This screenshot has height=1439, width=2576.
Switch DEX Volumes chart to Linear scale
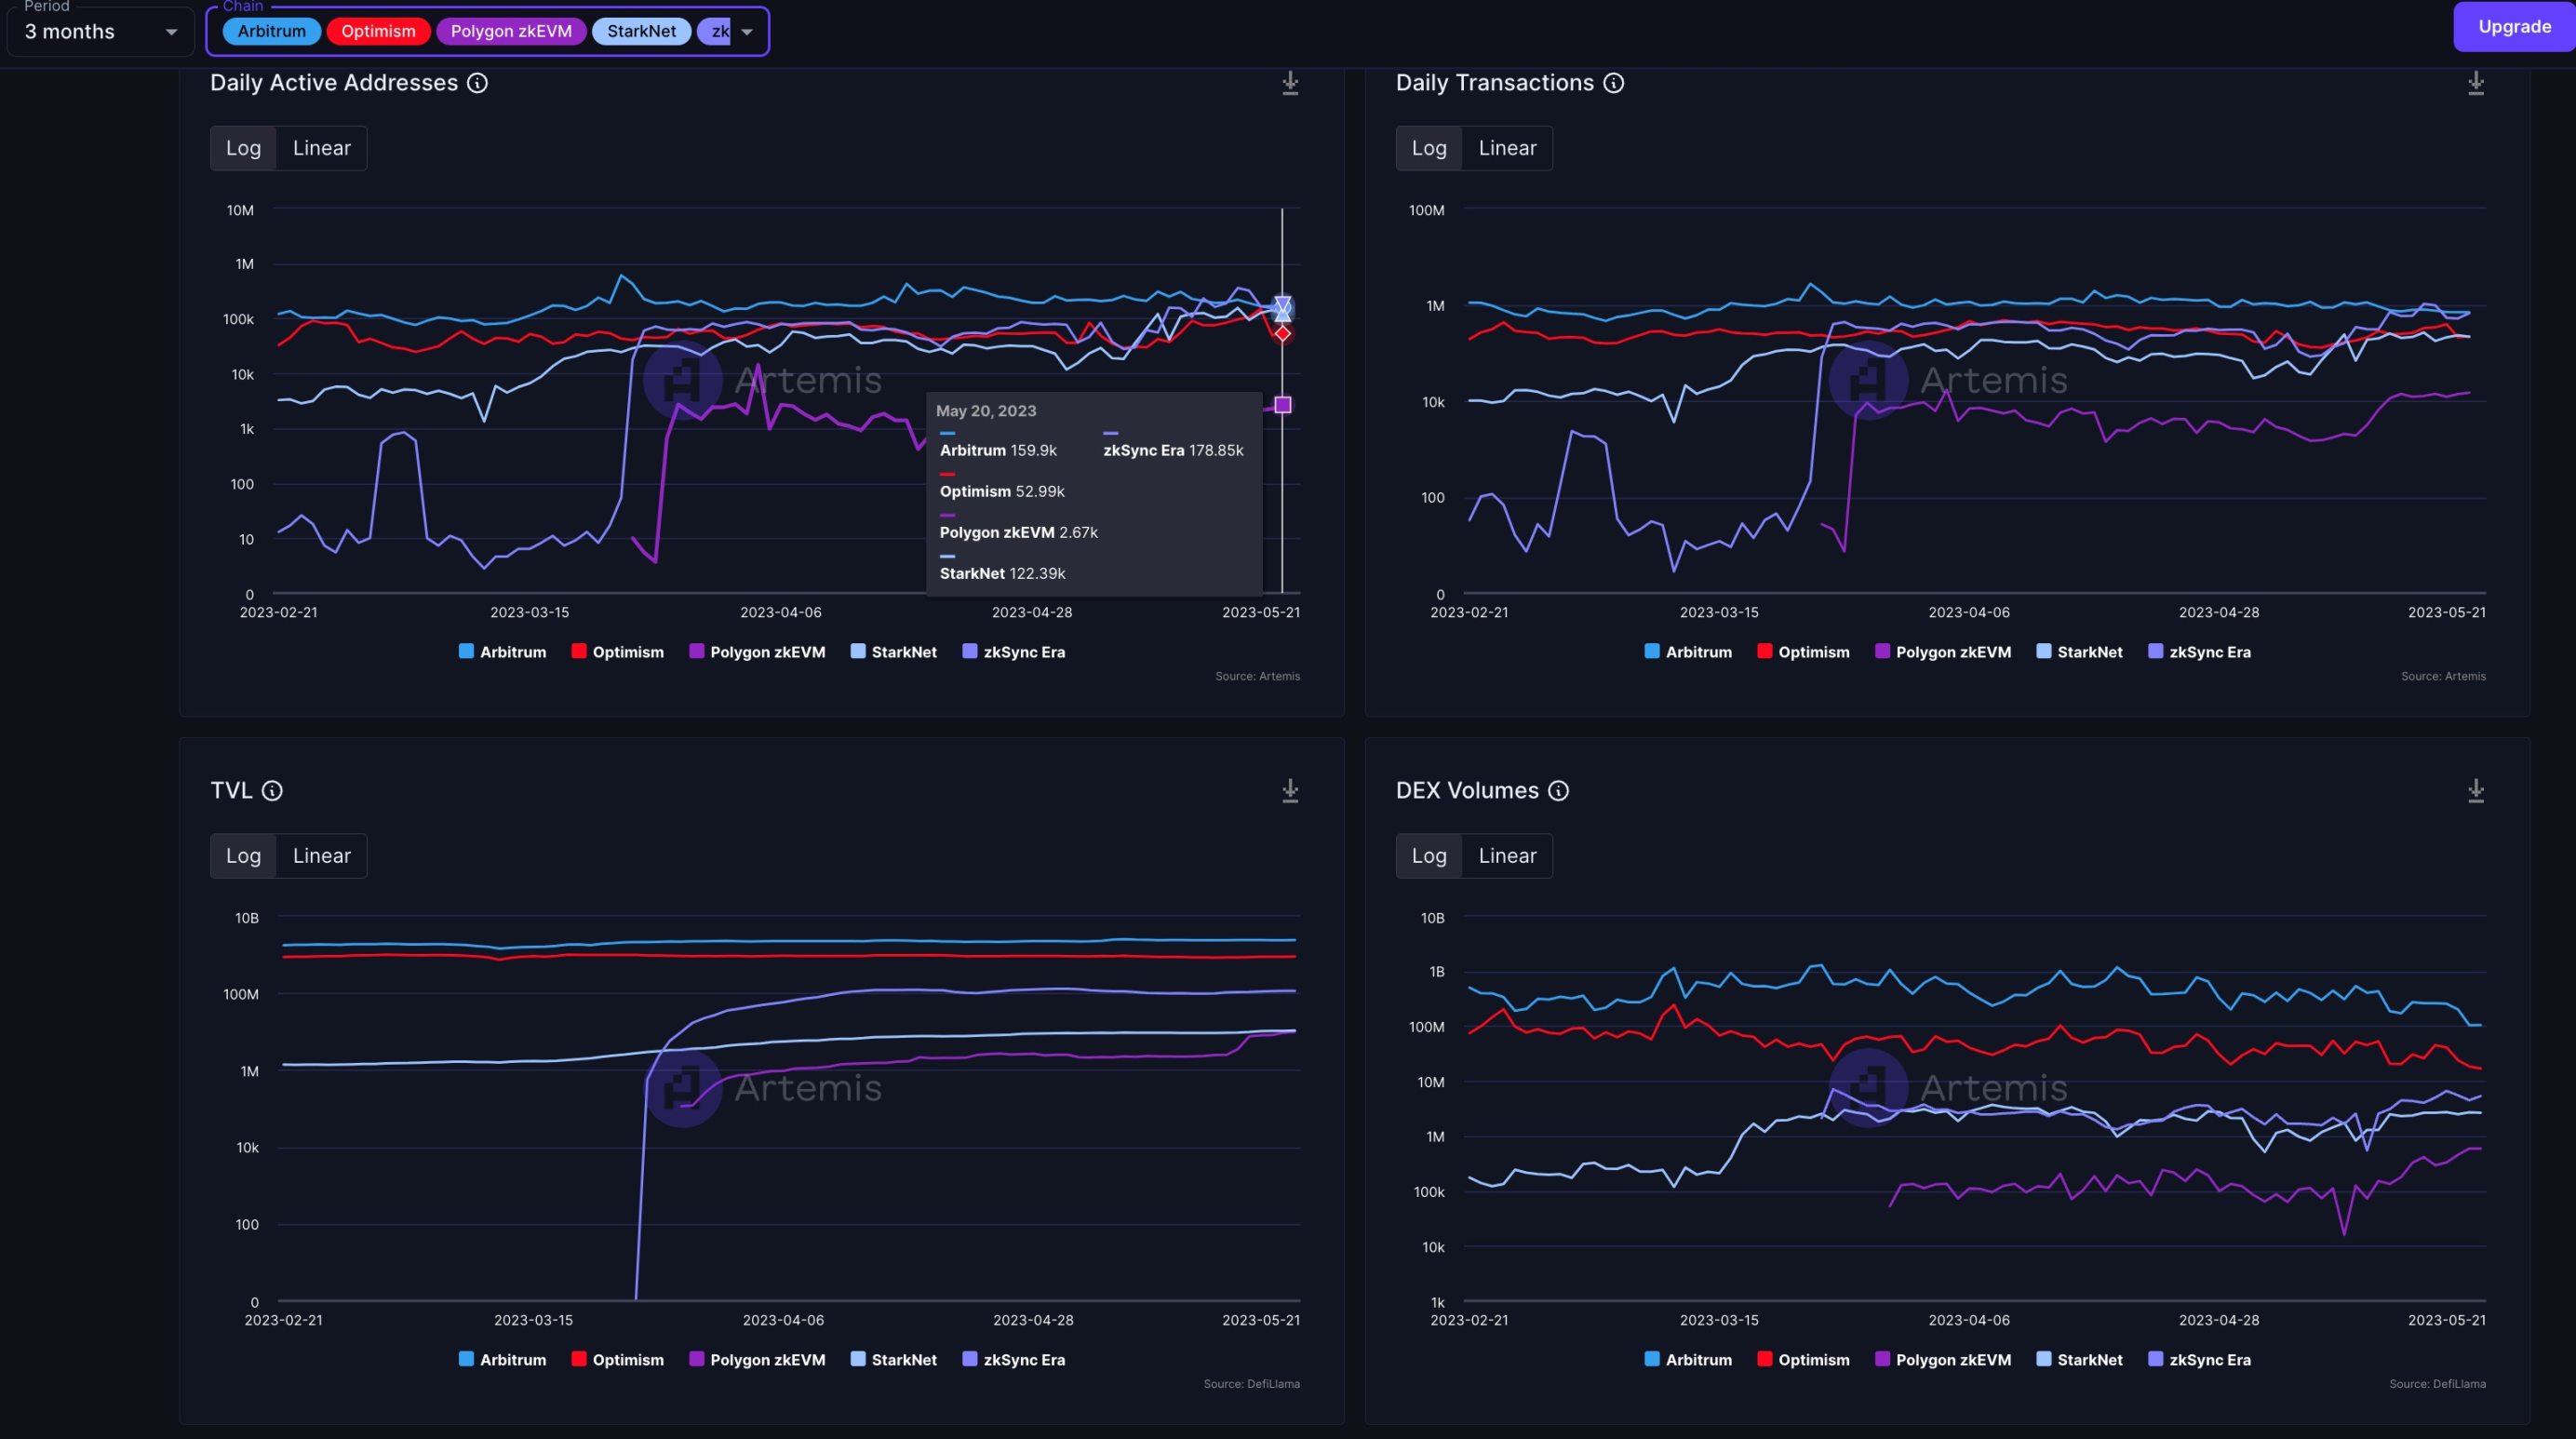[1506, 856]
